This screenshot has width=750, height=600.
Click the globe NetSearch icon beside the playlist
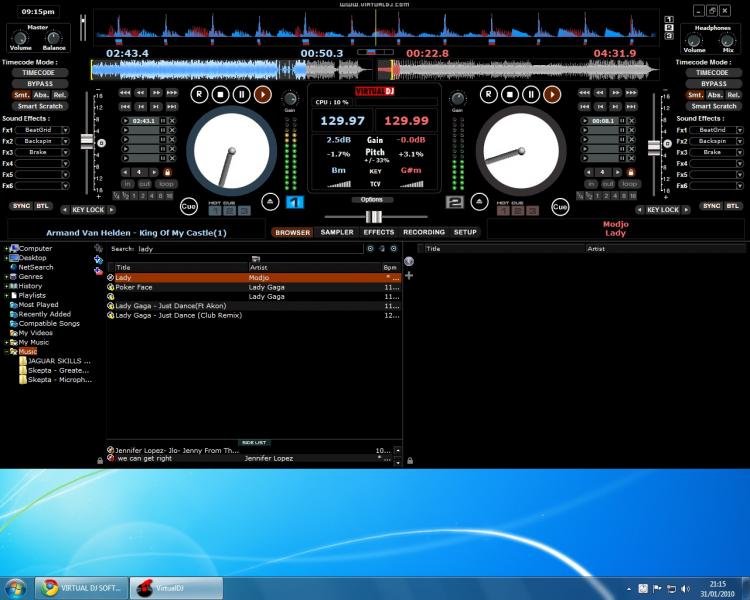[x=409, y=261]
